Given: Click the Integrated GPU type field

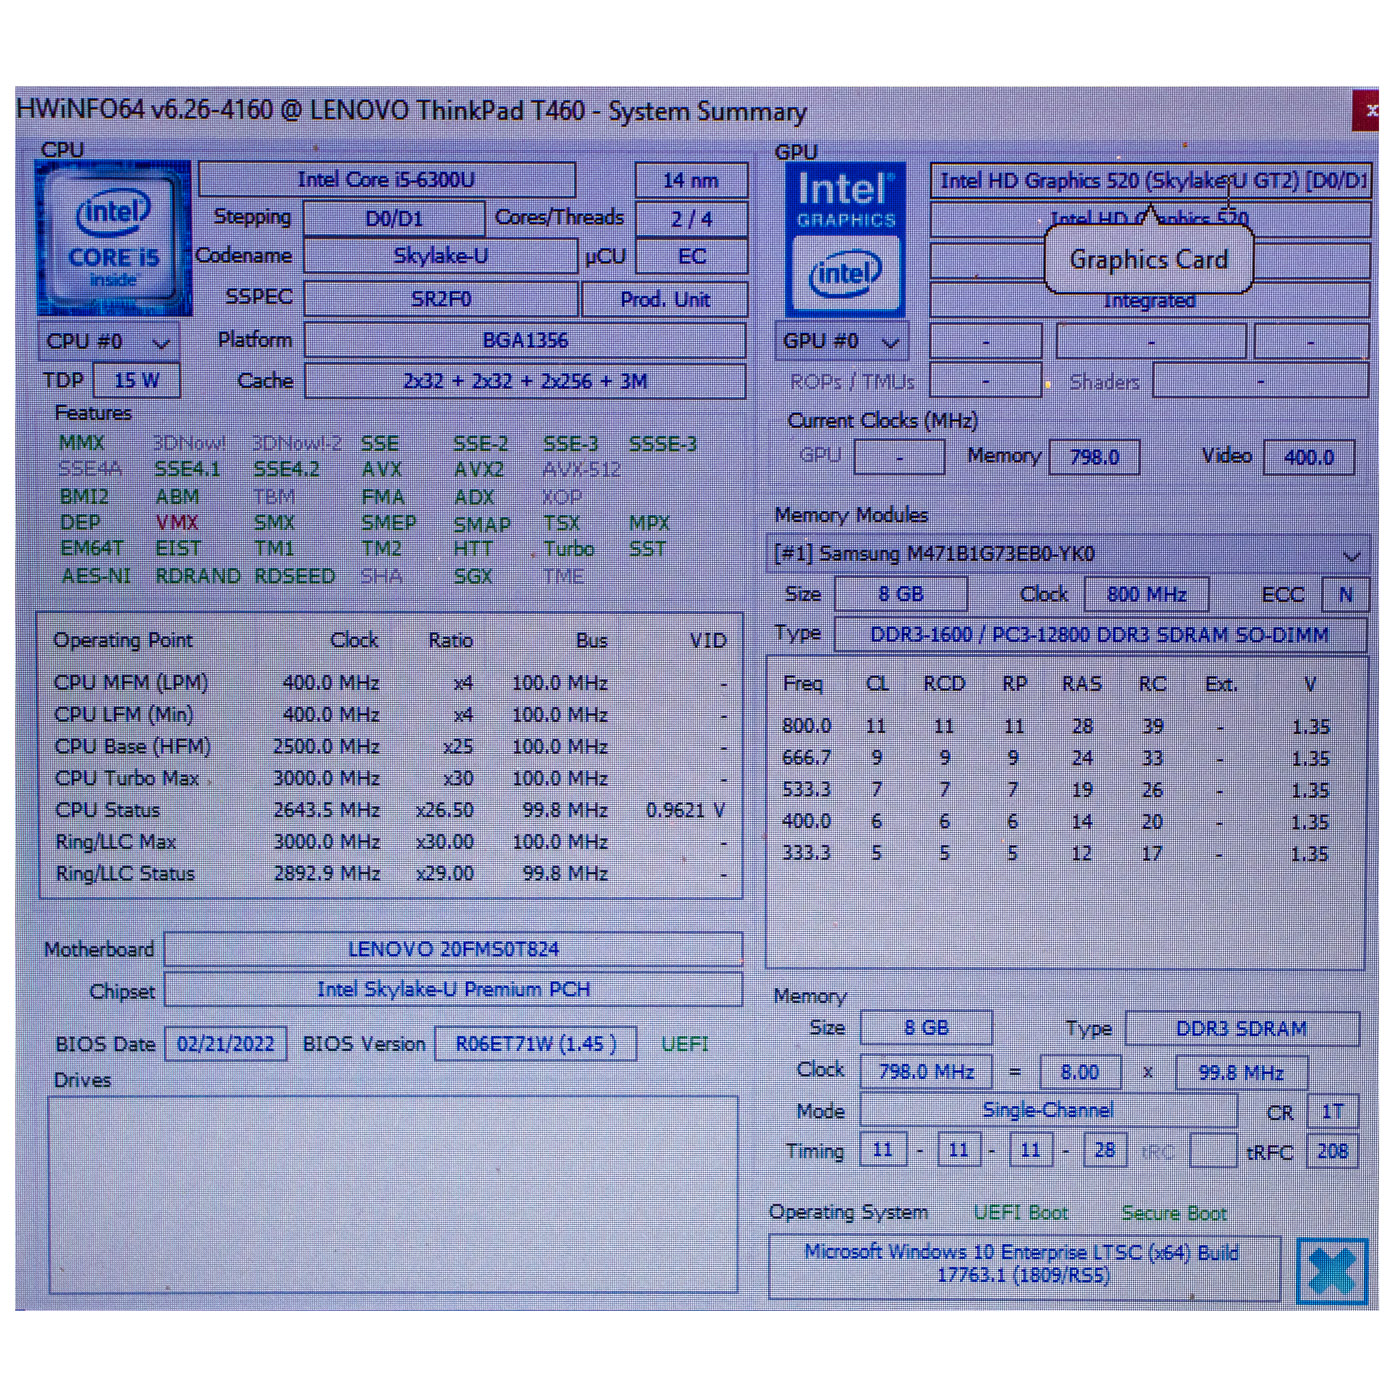Looking at the screenshot, I should pyautogui.click(x=1150, y=300).
